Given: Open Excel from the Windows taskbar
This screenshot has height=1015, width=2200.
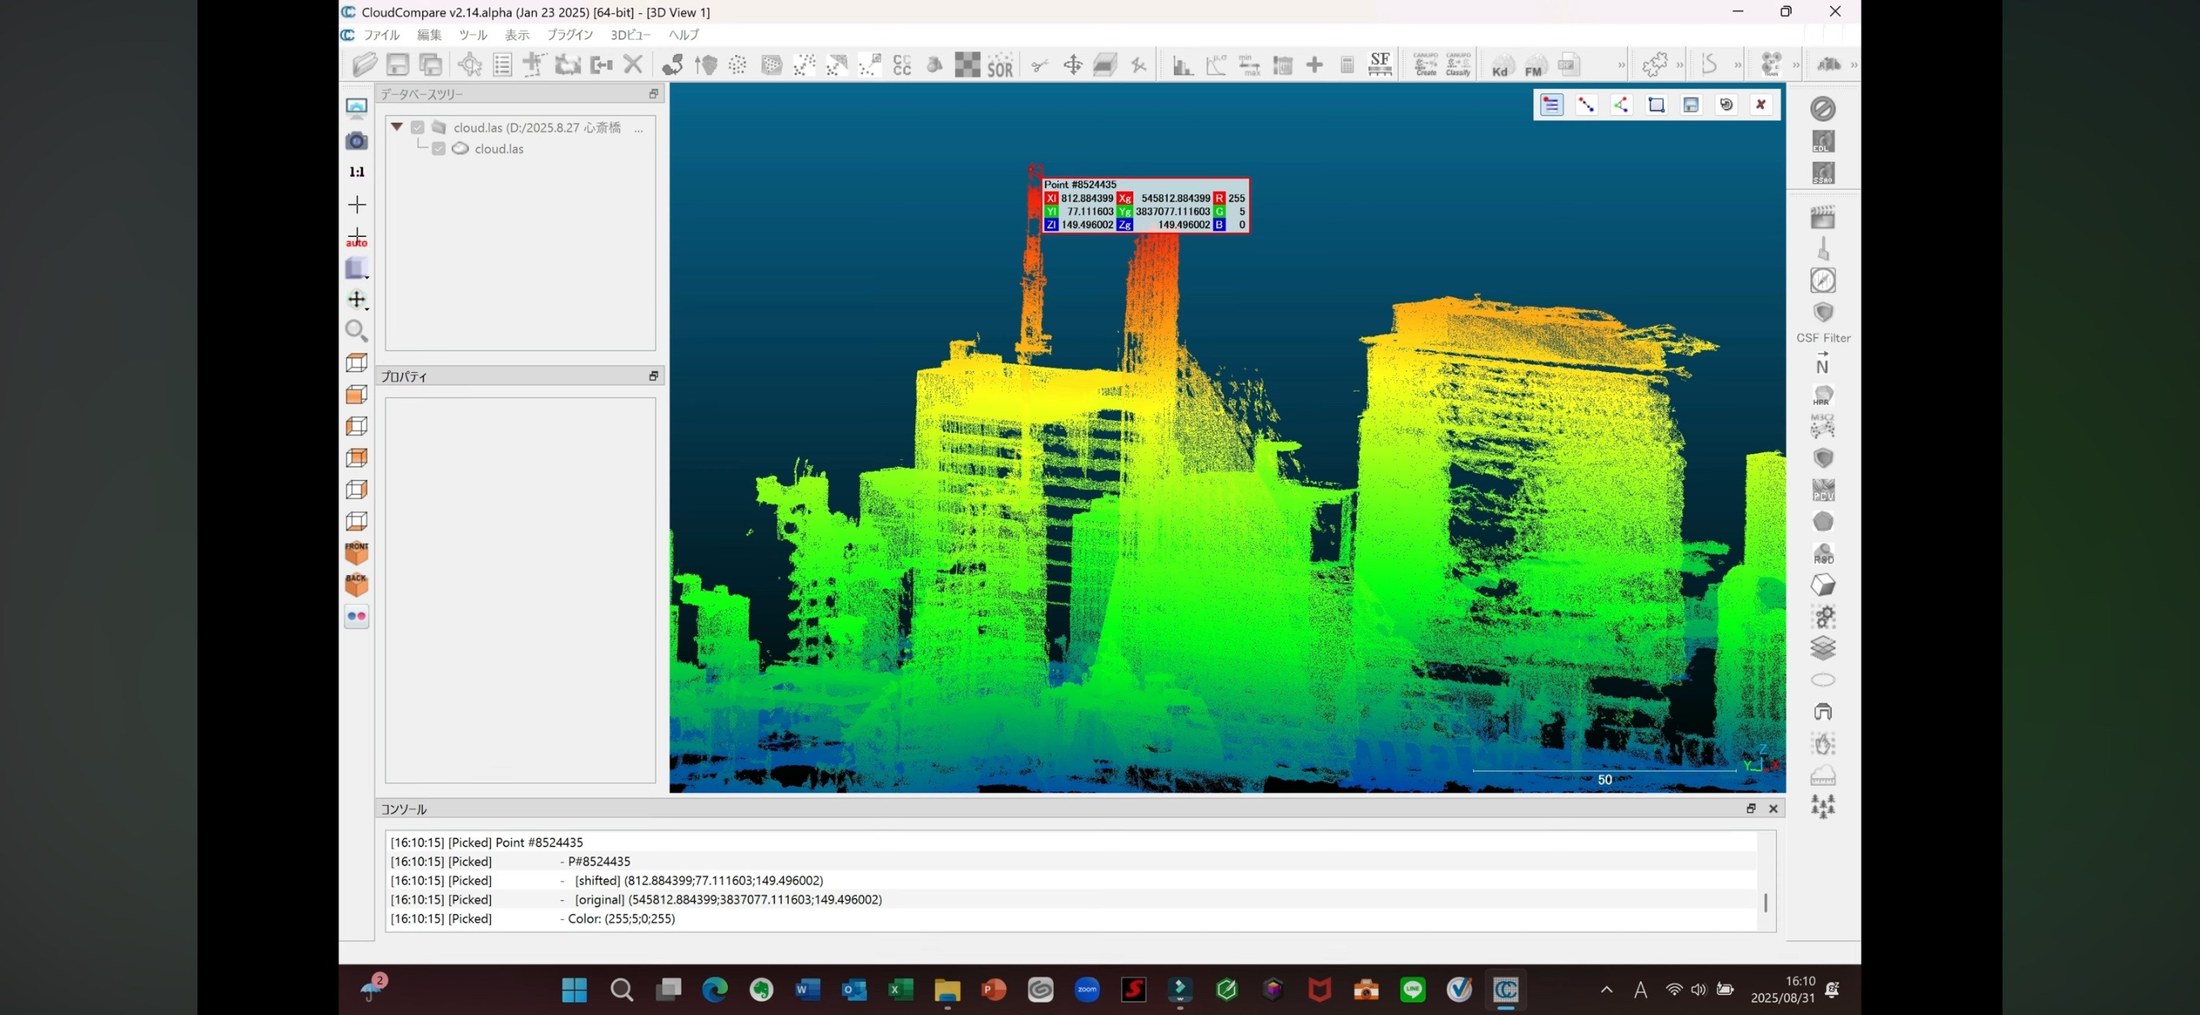Looking at the screenshot, I should pos(900,990).
